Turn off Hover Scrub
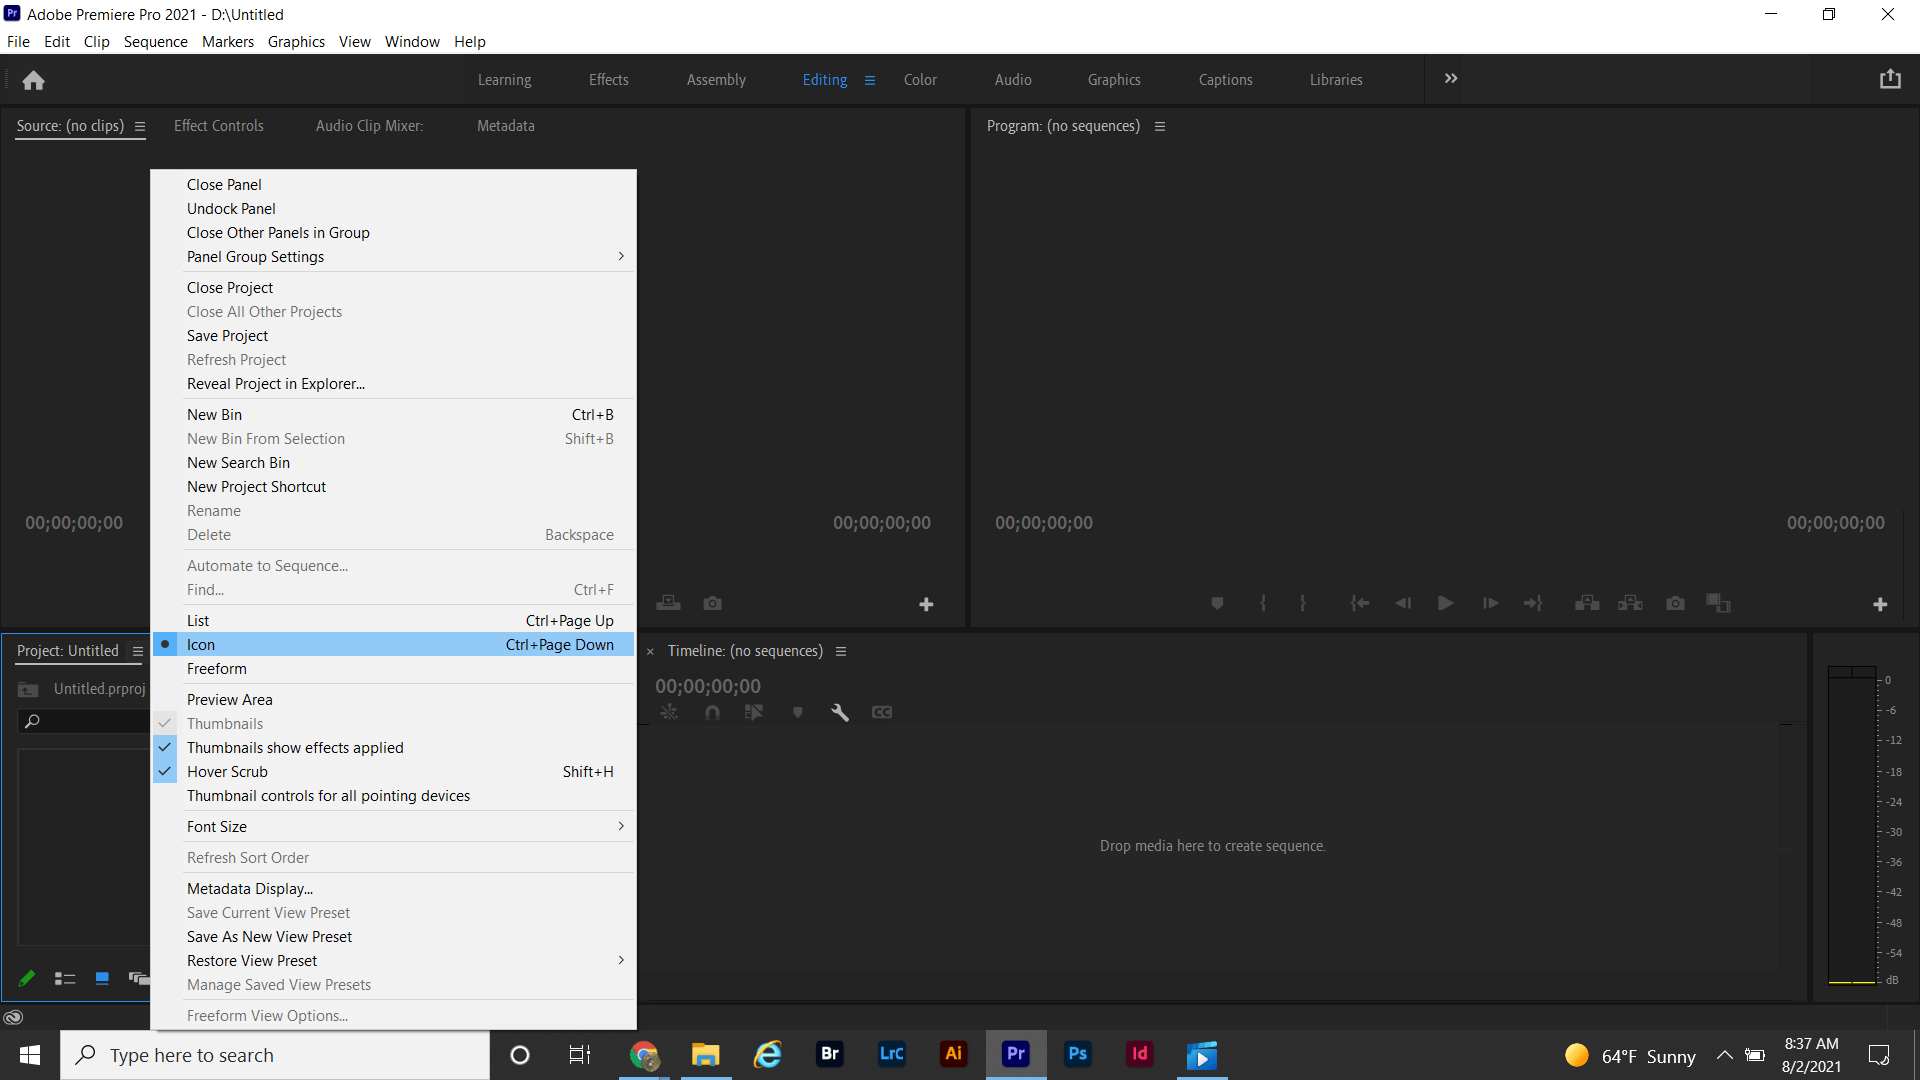Image resolution: width=1920 pixels, height=1080 pixels. 227,771
